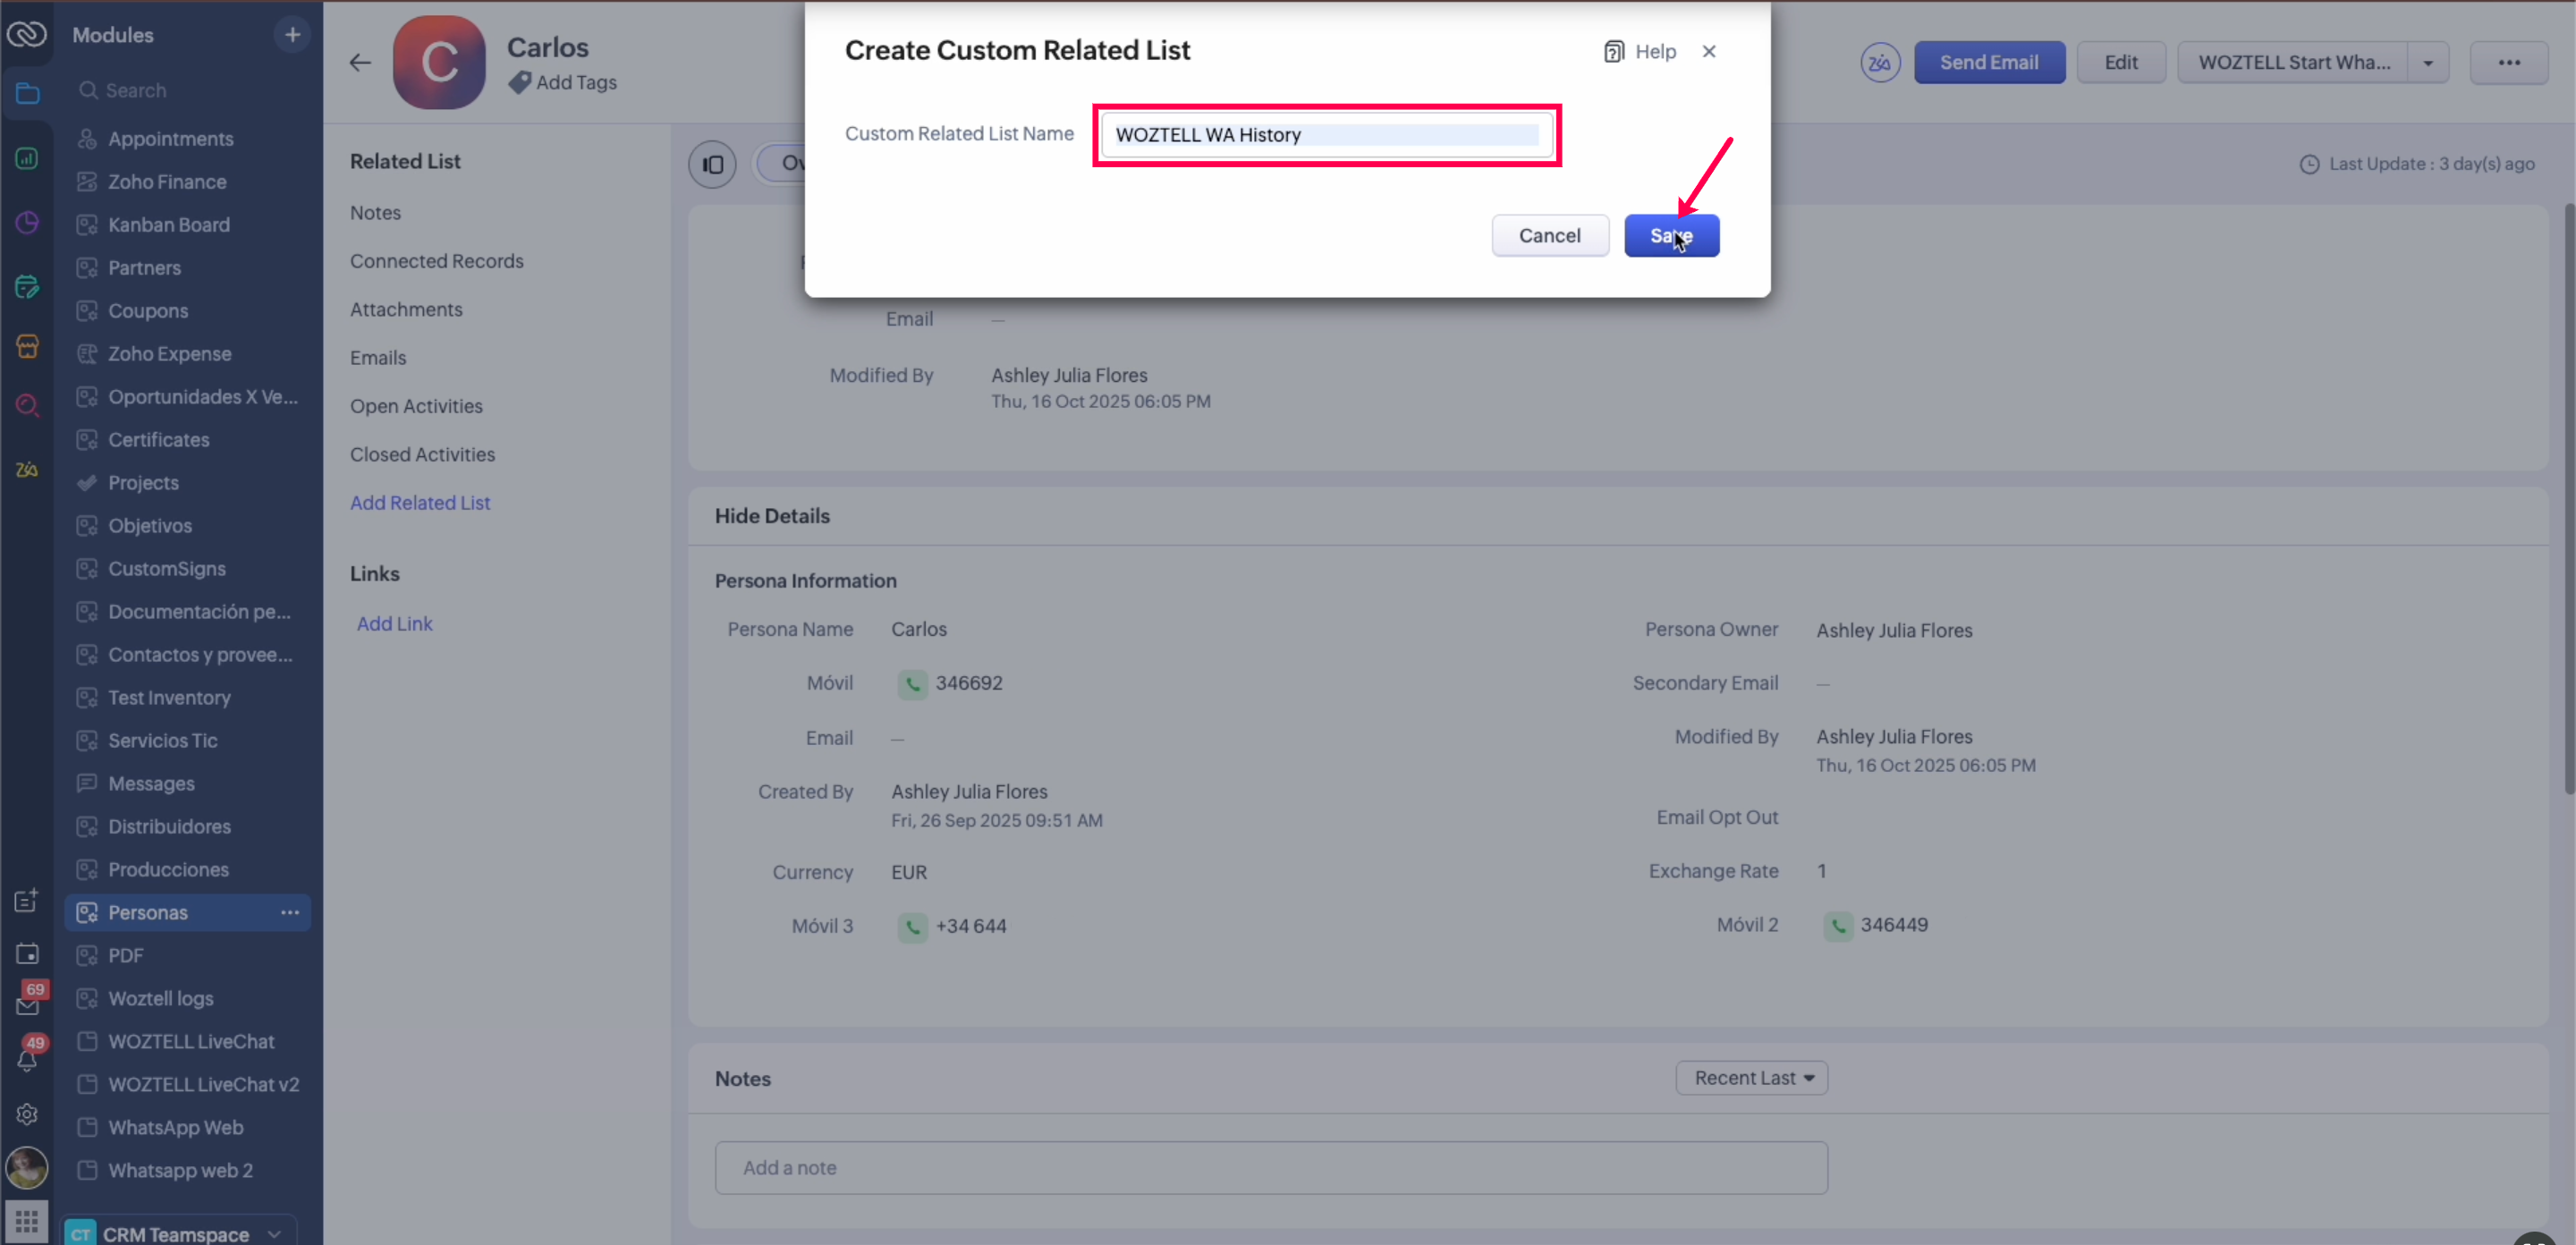Open the app grid icon at bottom left

pyautogui.click(x=27, y=1221)
